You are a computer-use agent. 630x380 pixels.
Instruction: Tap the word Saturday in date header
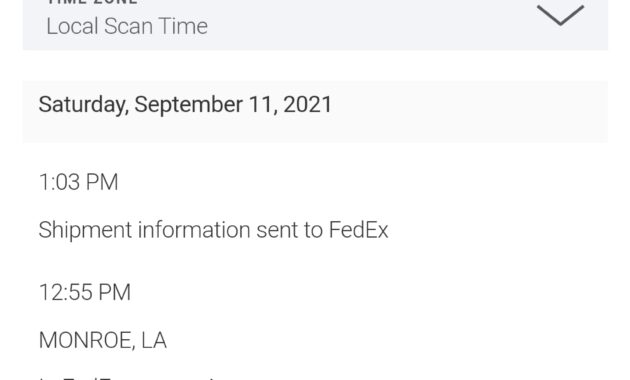coord(84,105)
